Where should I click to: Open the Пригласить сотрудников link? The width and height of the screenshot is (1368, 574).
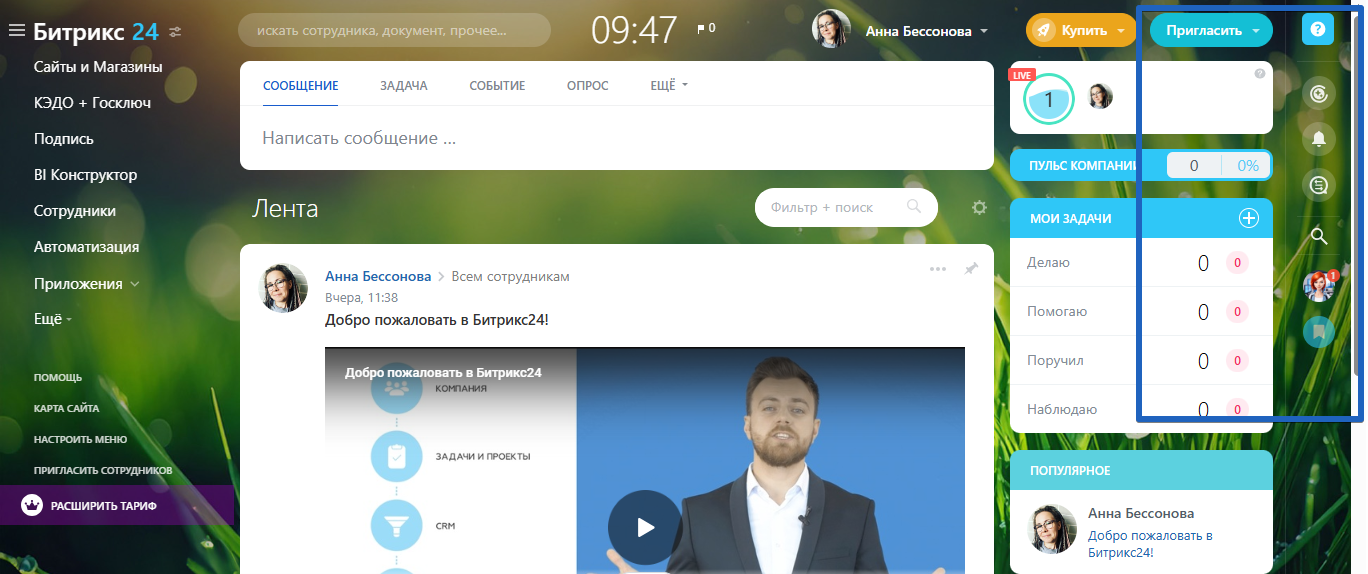[x=103, y=470]
